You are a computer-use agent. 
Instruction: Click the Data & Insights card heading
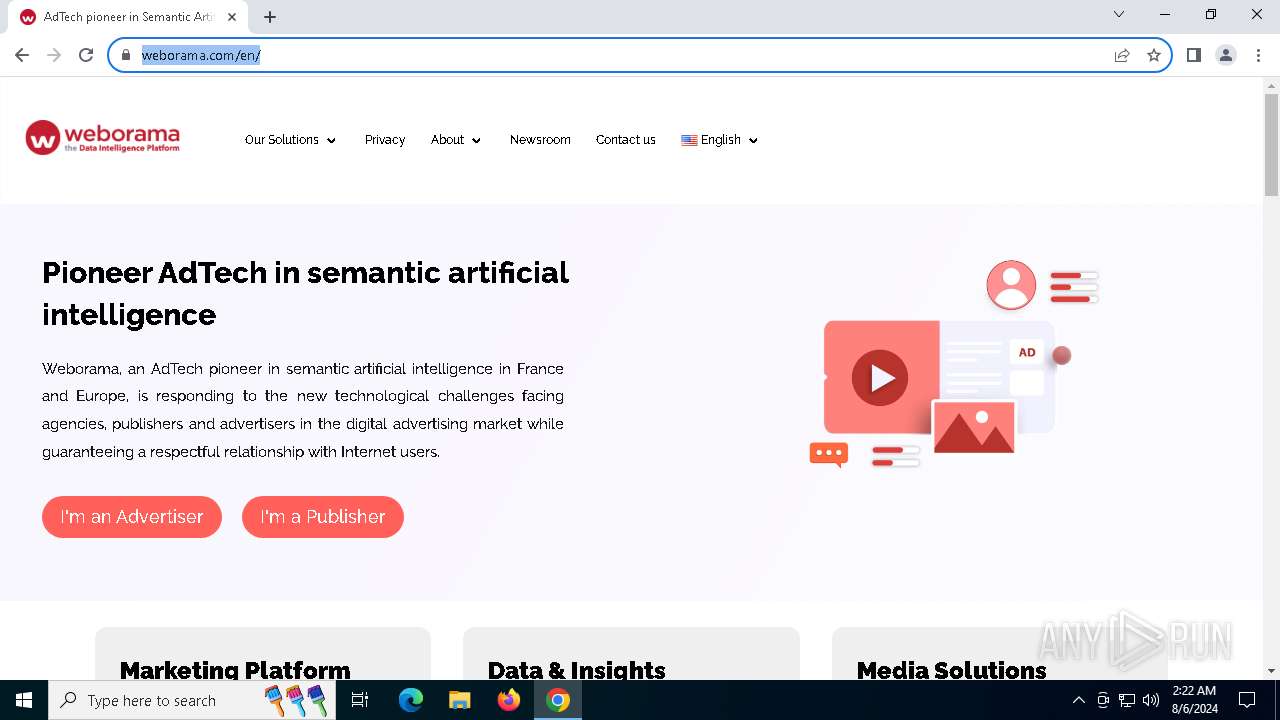point(576,670)
